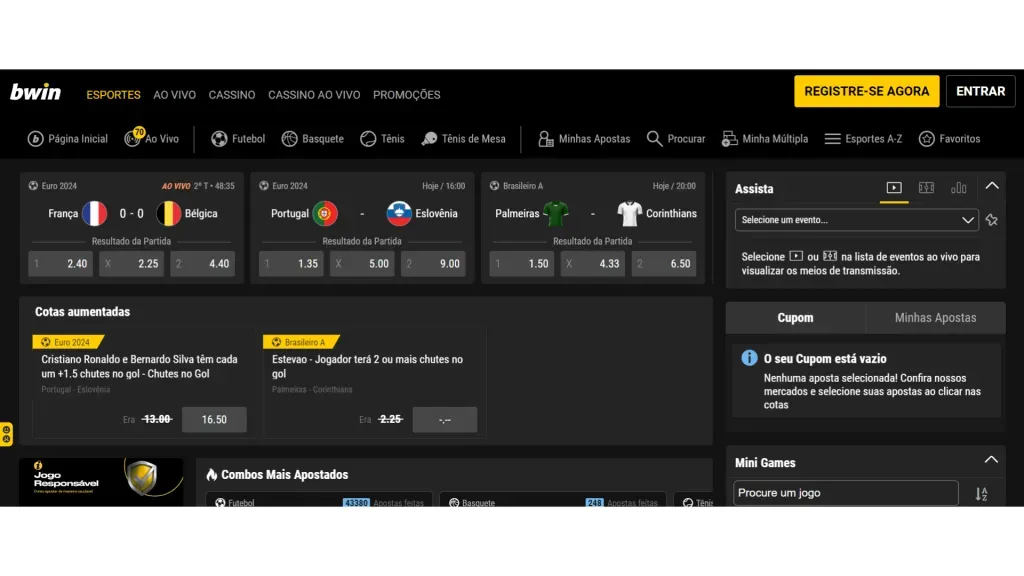This screenshot has height=576, width=1024.
Task: Click the REGISTRE-SE AGORA button
Action: (x=866, y=90)
